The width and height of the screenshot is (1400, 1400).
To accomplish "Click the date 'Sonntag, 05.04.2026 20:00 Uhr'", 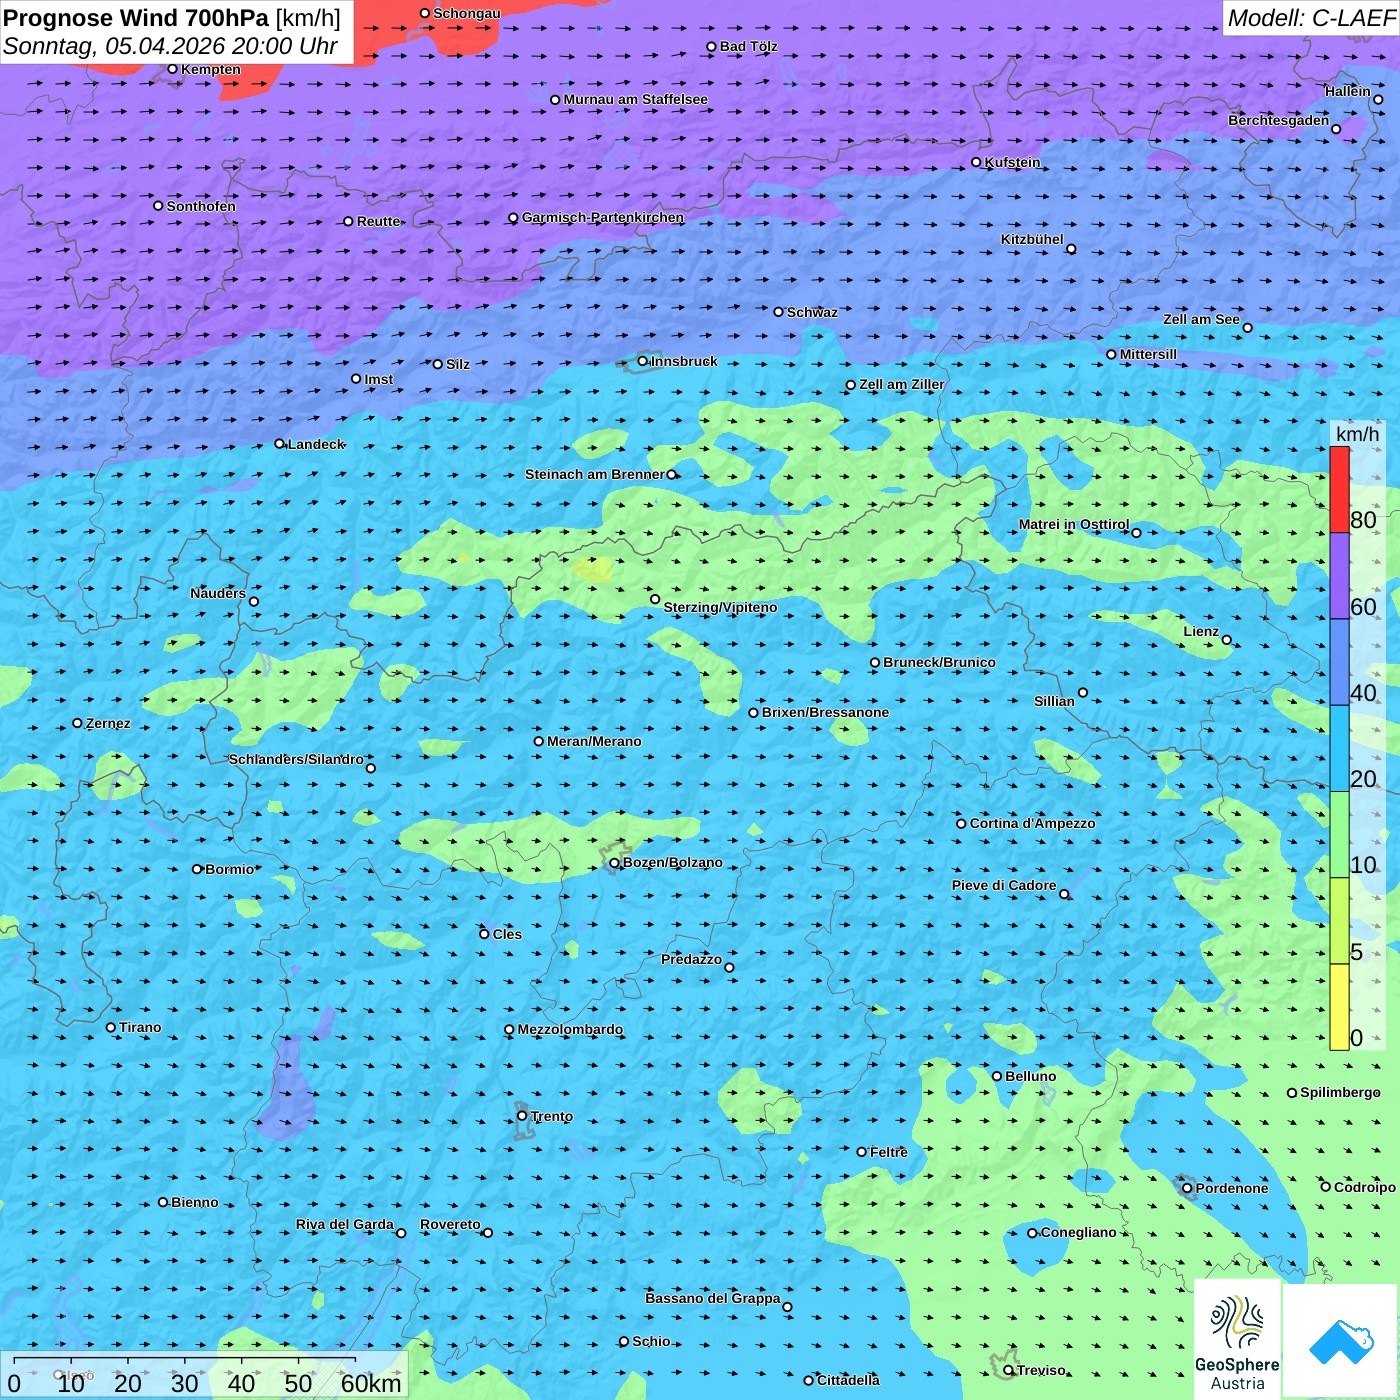I will pyautogui.click(x=170, y=46).
